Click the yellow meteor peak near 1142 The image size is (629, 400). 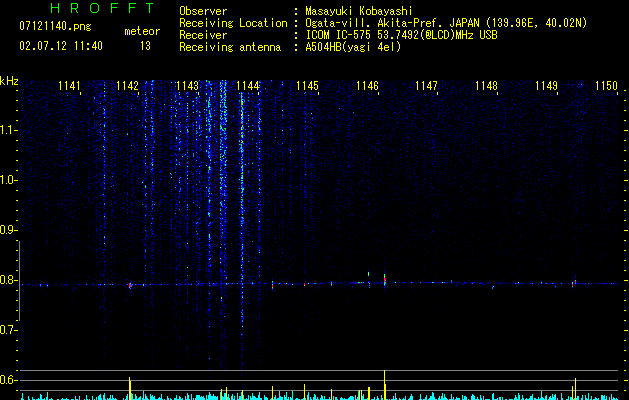(x=130, y=388)
